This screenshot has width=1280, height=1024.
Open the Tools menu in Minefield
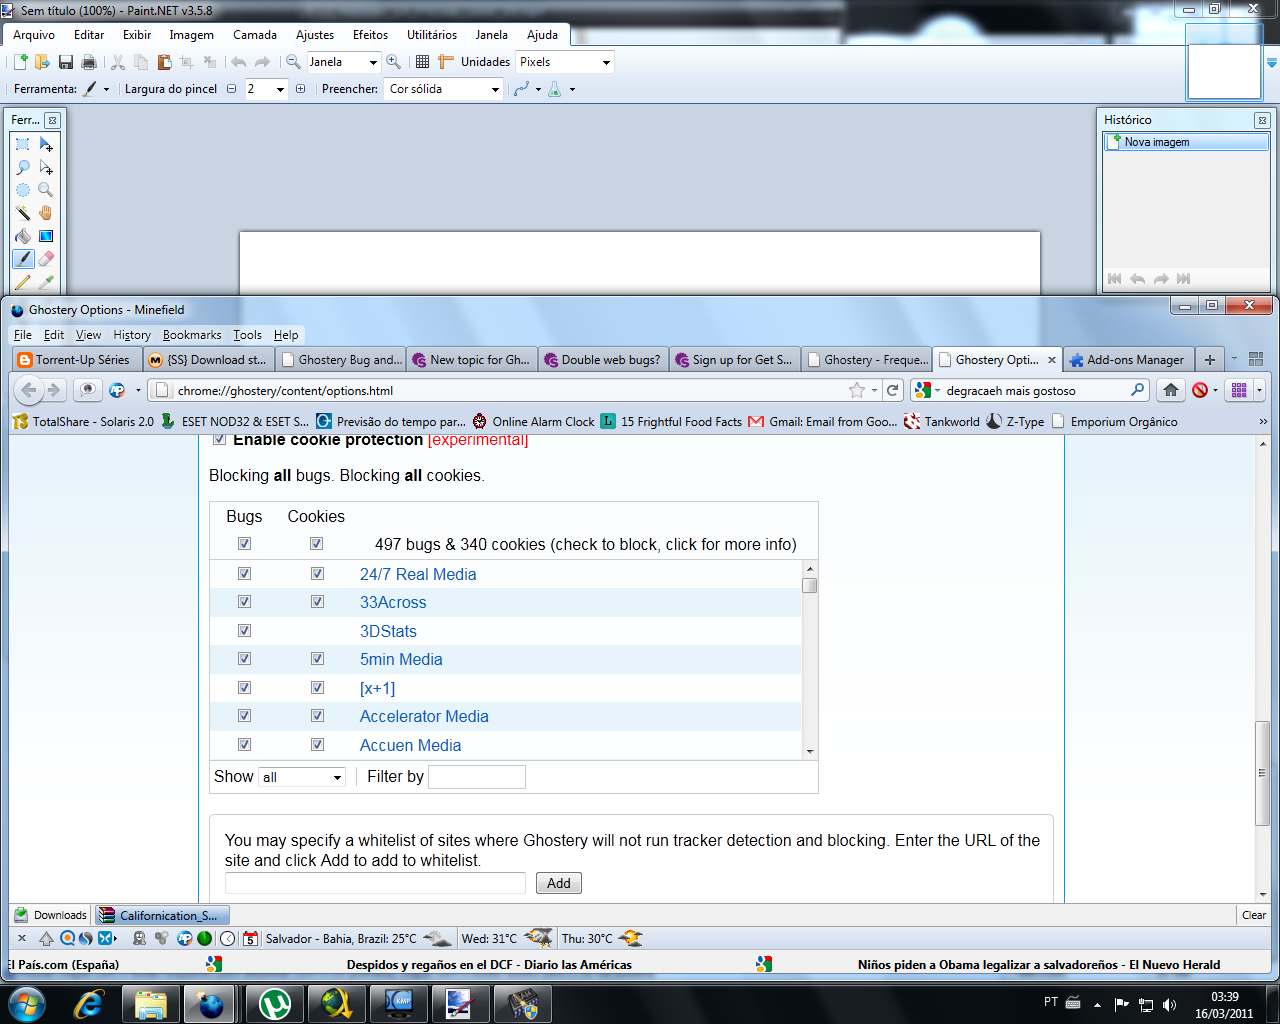[x=247, y=335]
